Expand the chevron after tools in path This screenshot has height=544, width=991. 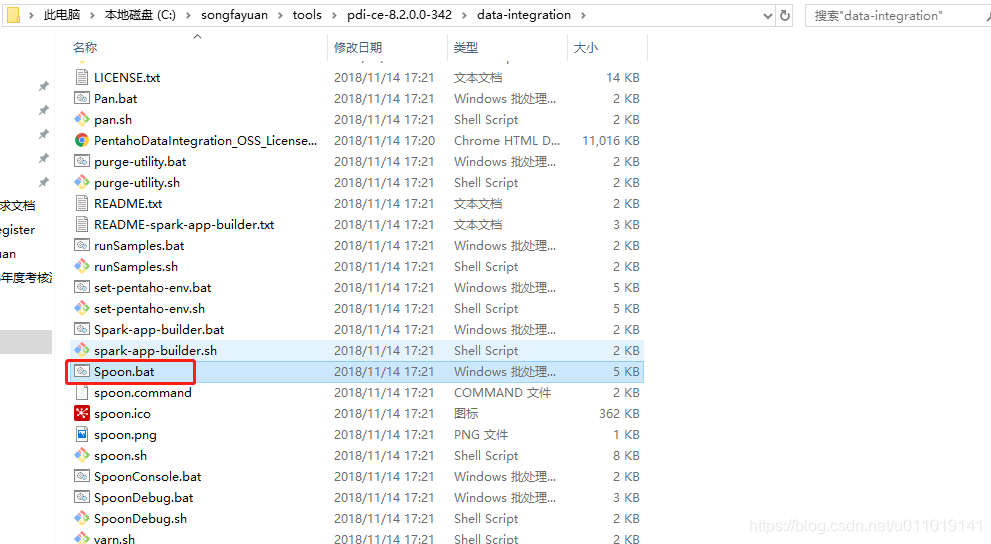(335, 15)
